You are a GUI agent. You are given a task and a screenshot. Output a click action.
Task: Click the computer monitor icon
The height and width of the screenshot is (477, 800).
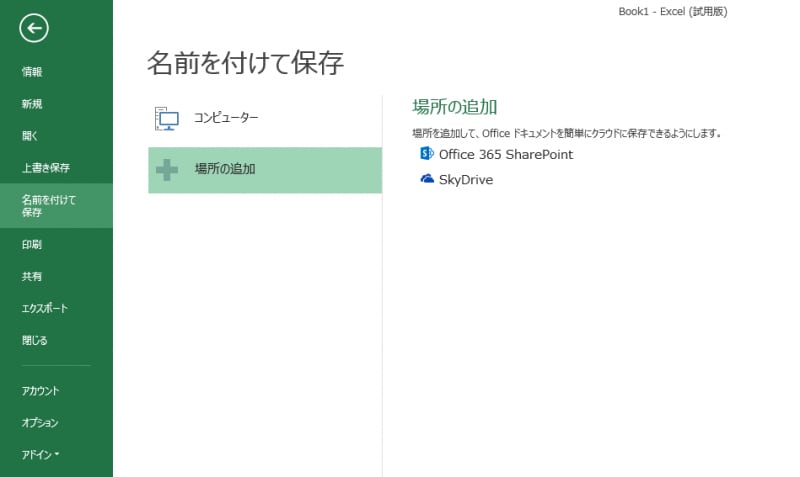(167, 118)
